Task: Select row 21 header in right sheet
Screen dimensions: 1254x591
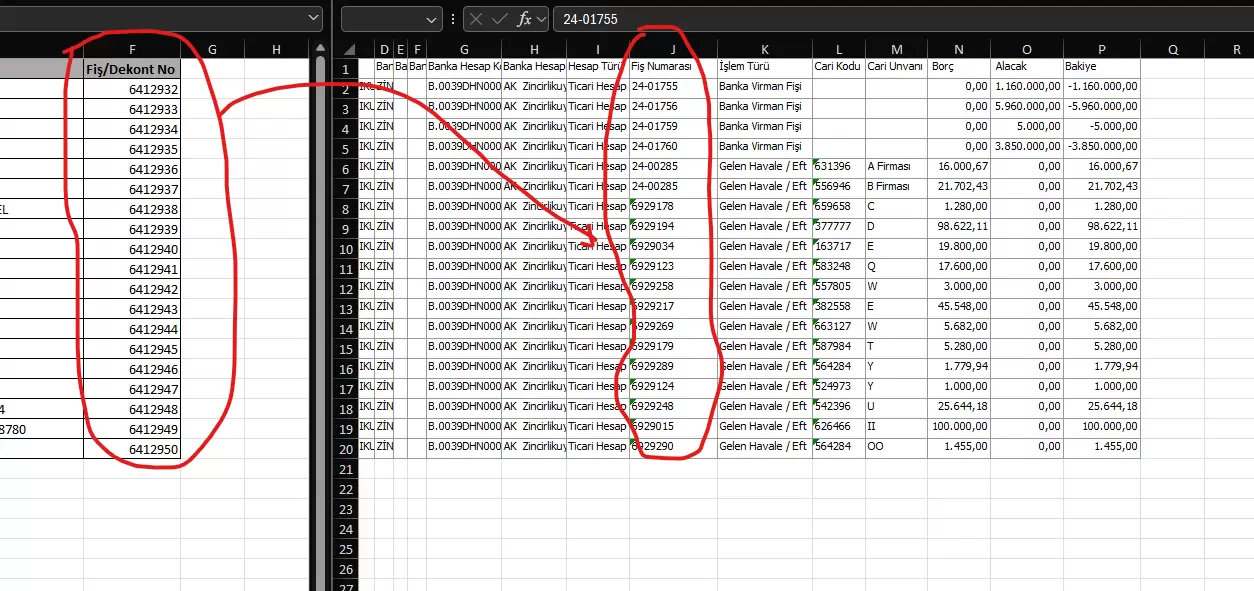Action: [x=345, y=469]
